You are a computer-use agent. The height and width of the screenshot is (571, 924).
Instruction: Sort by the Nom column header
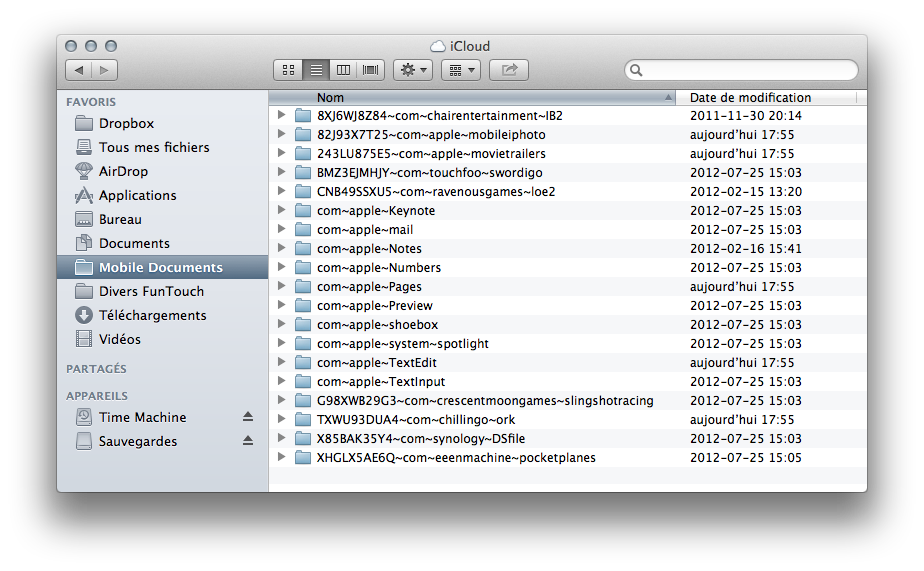click(x=472, y=98)
